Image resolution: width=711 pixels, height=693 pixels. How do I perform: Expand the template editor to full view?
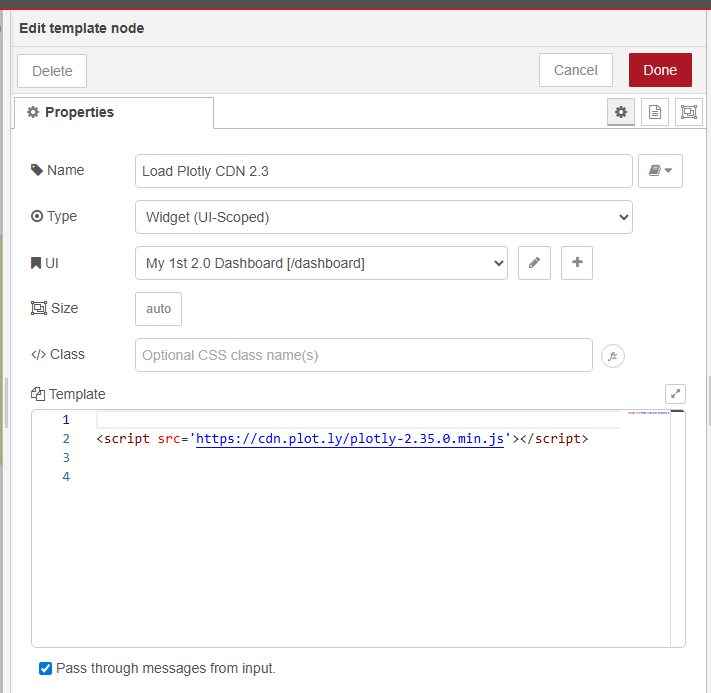(675, 394)
